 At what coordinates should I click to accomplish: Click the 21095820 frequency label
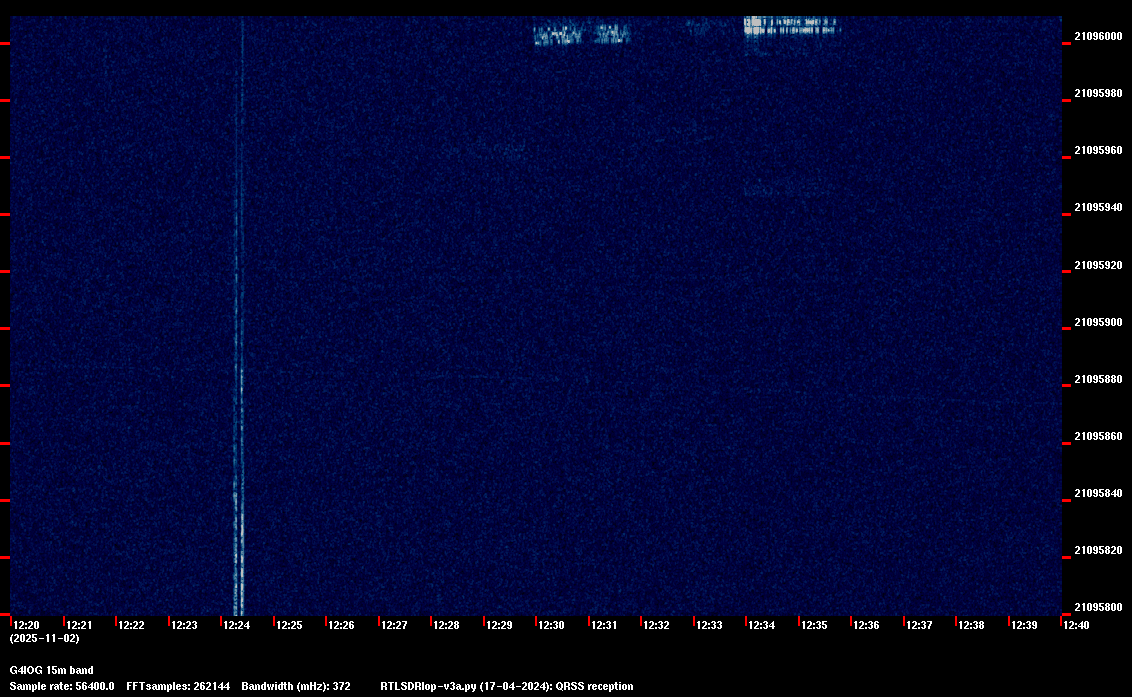click(x=1099, y=550)
